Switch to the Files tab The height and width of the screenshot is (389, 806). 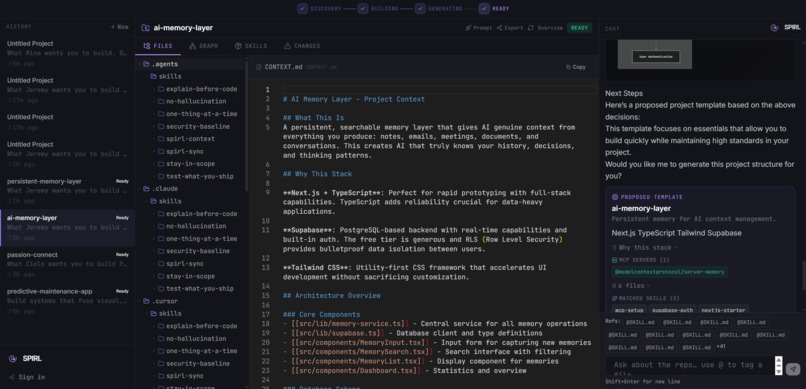coord(158,46)
